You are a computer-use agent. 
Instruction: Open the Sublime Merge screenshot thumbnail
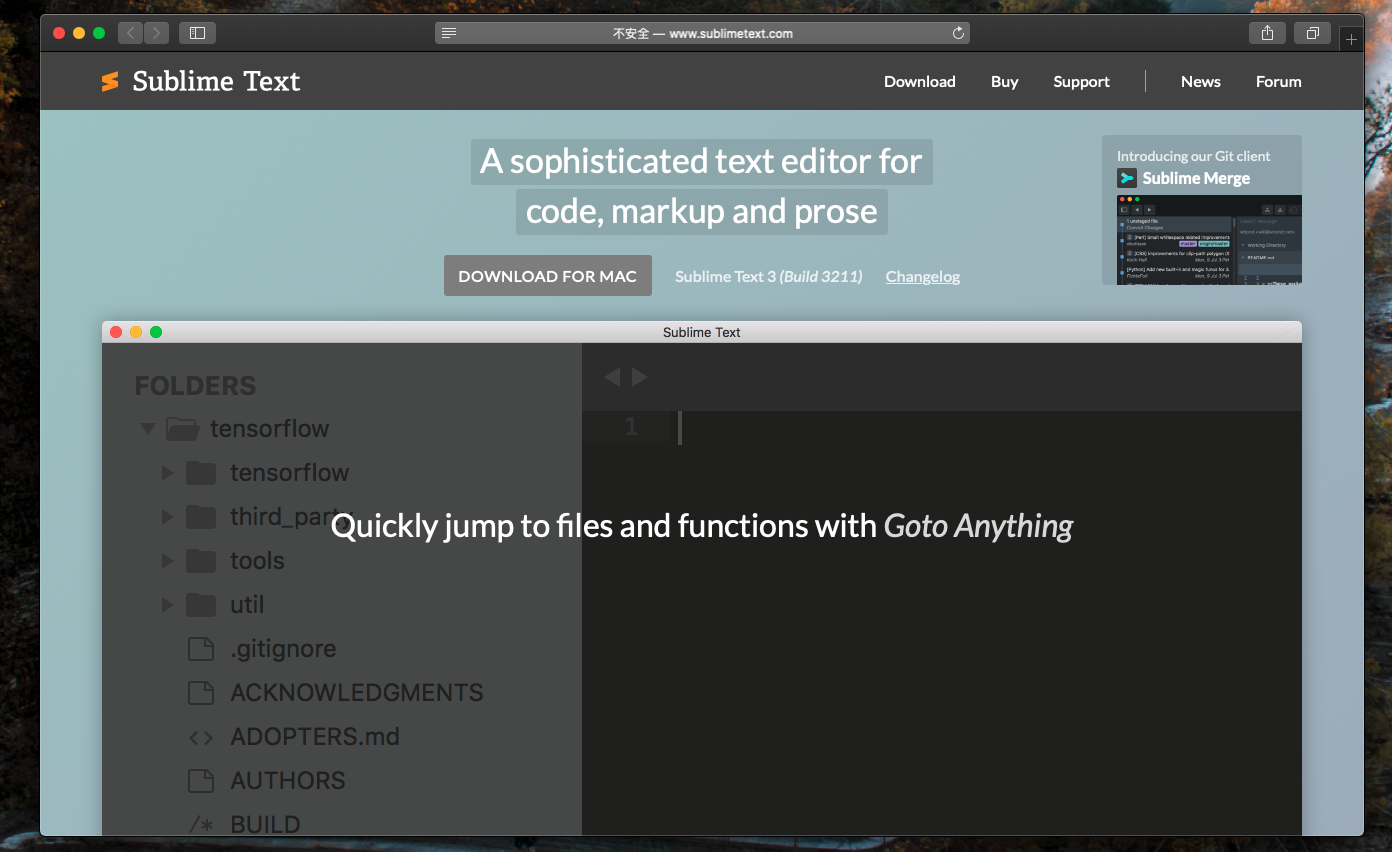1208,240
